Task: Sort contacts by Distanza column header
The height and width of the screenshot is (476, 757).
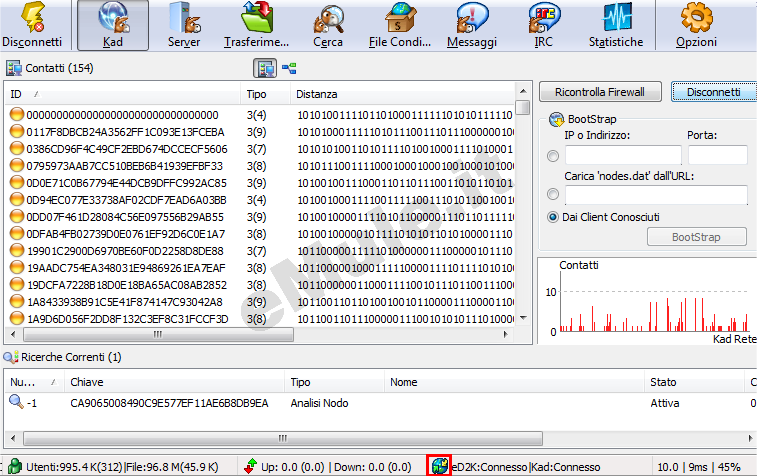Action: 403,94
